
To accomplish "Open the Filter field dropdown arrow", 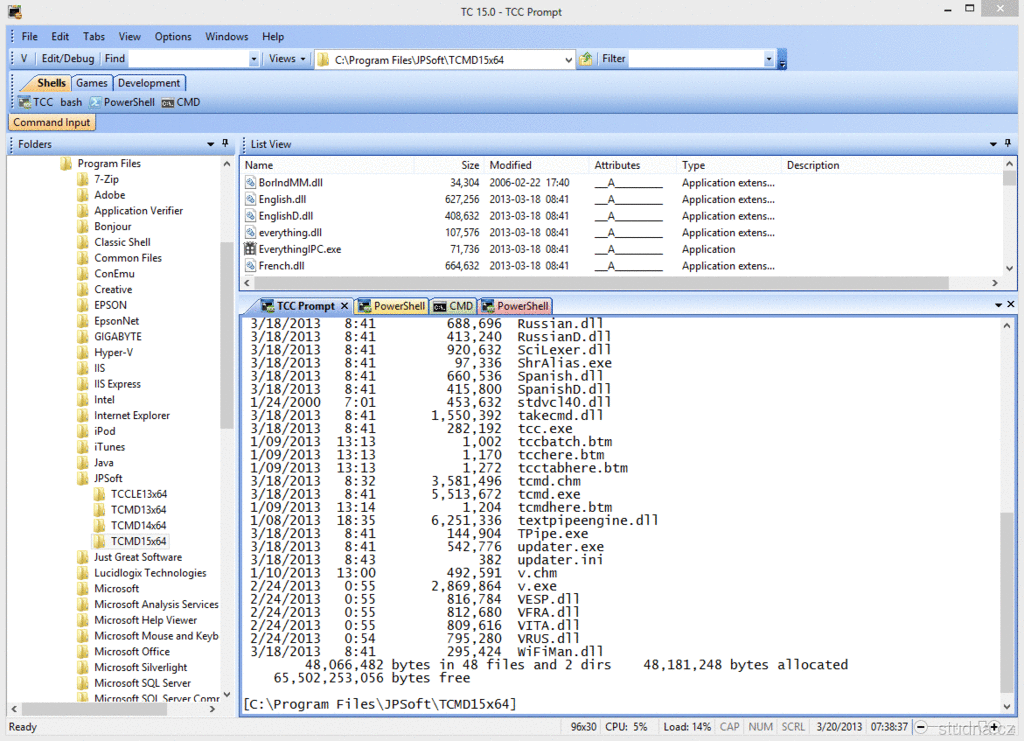I will pyautogui.click(x=769, y=60).
